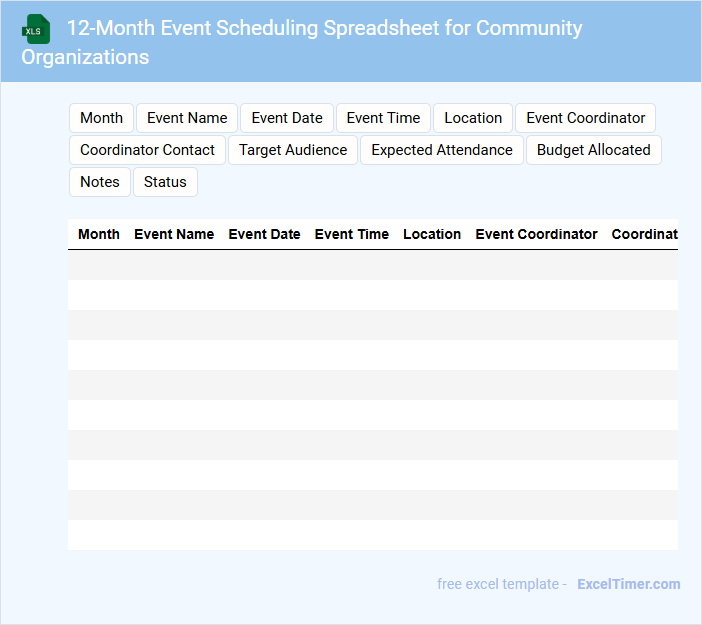Click the Month column header
The width and height of the screenshot is (702, 625).
[99, 234]
